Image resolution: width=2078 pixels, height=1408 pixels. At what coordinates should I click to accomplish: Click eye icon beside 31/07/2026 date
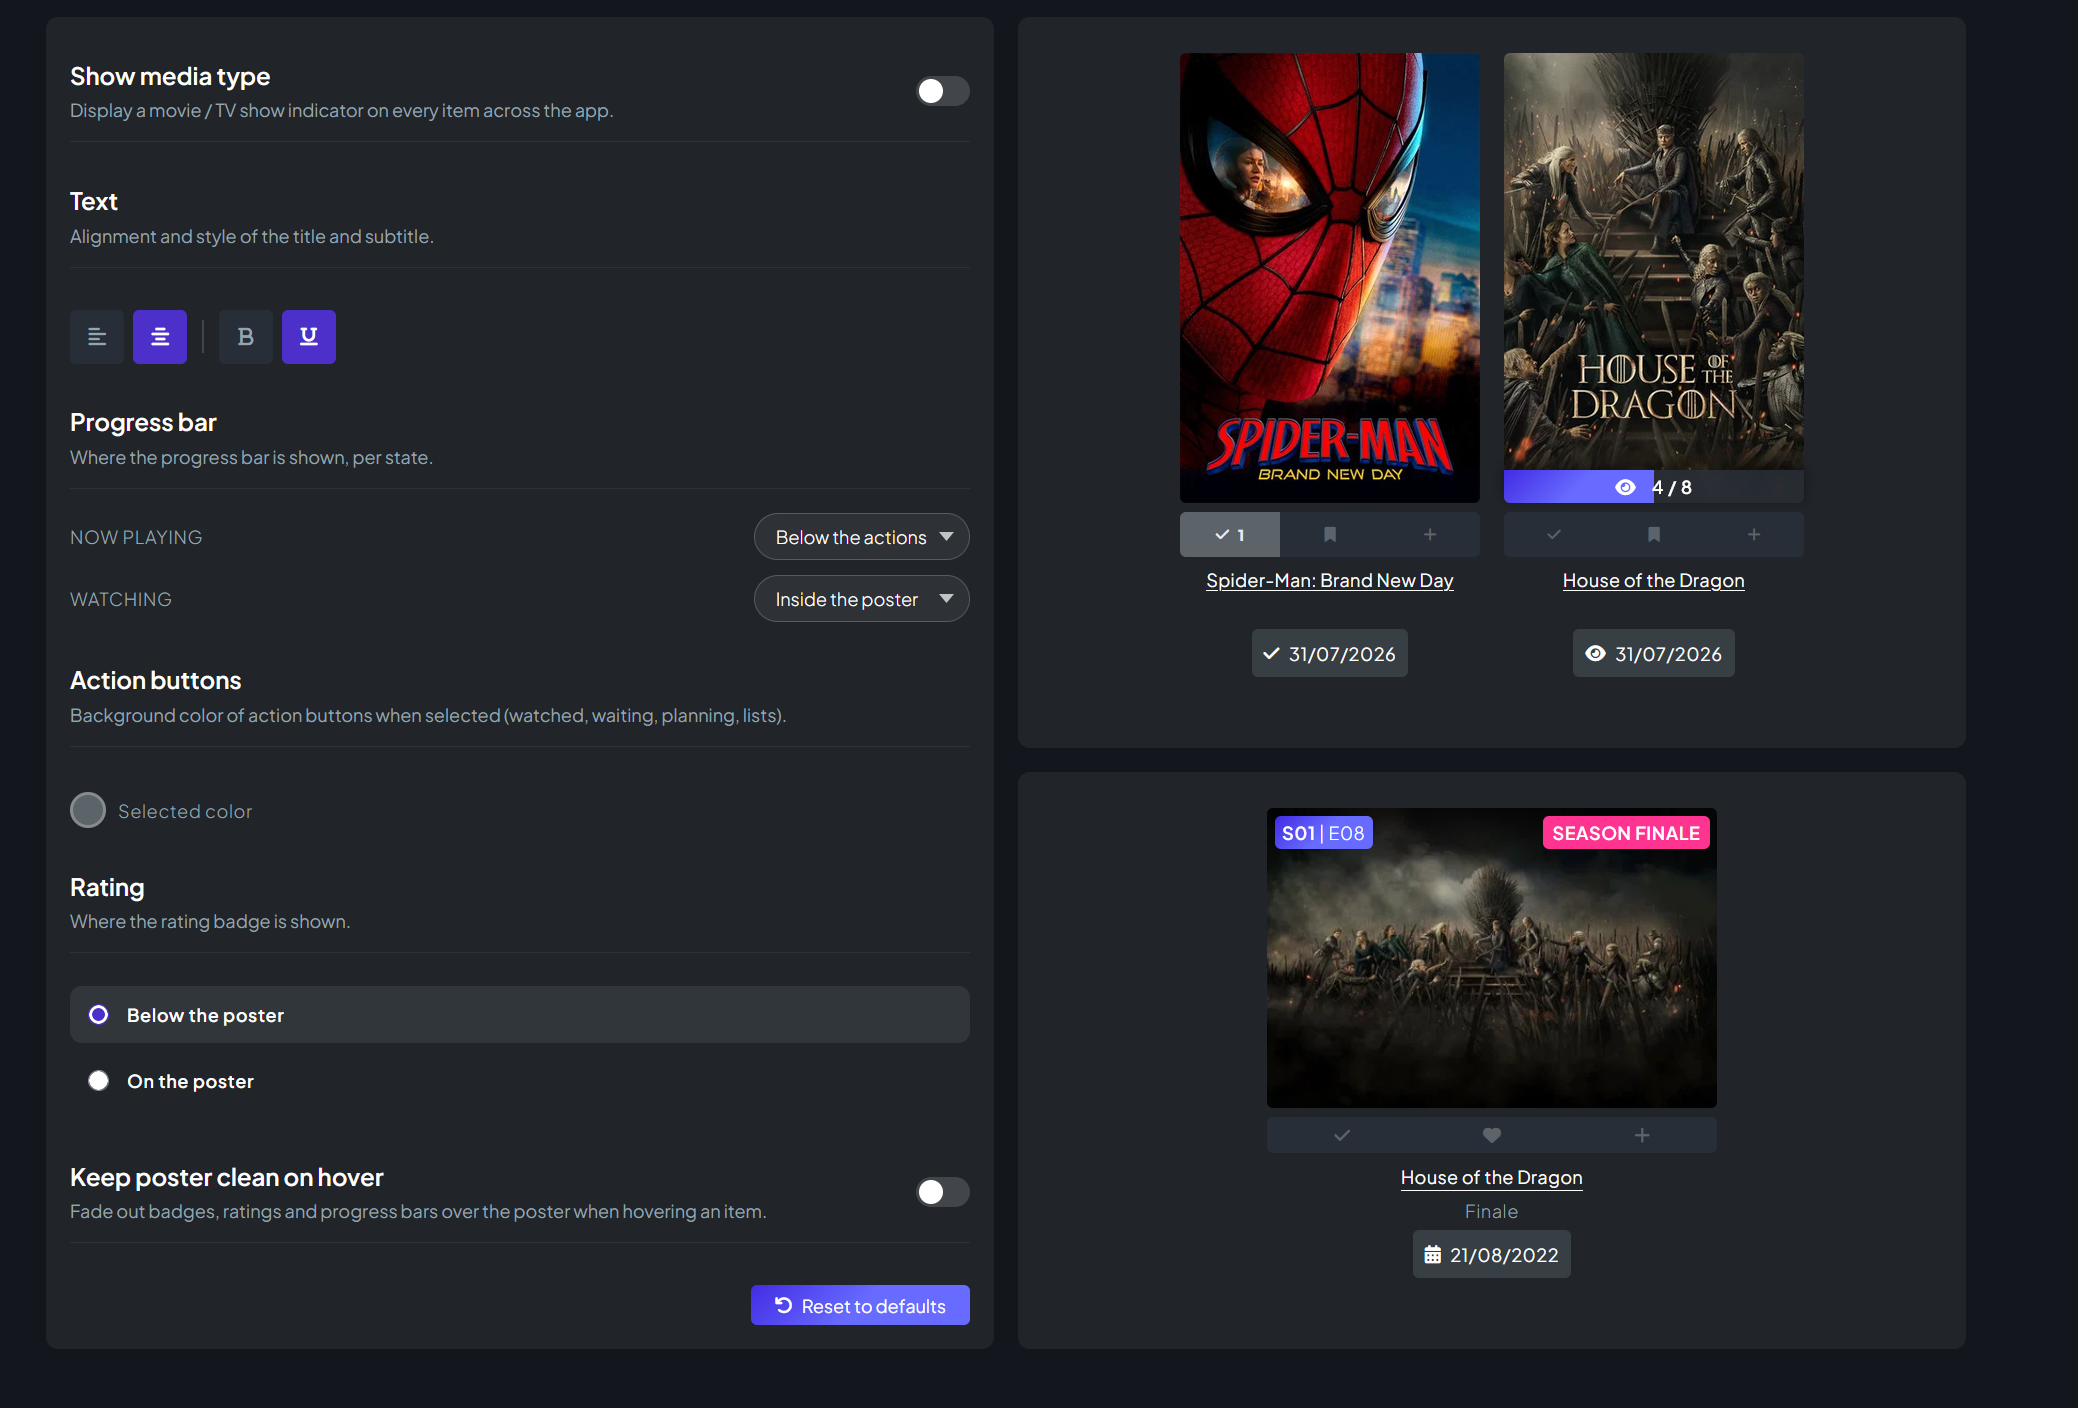point(1596,654)
